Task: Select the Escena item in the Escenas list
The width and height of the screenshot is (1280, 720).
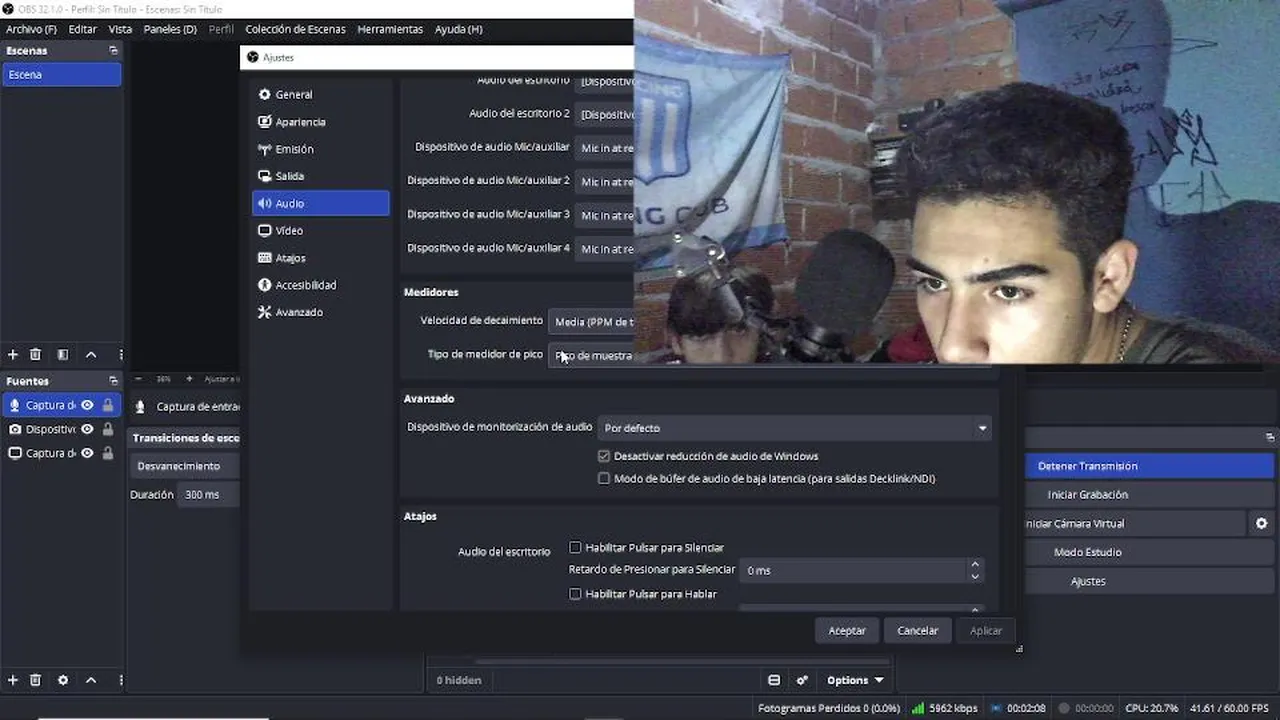Action: coord(62,74)
